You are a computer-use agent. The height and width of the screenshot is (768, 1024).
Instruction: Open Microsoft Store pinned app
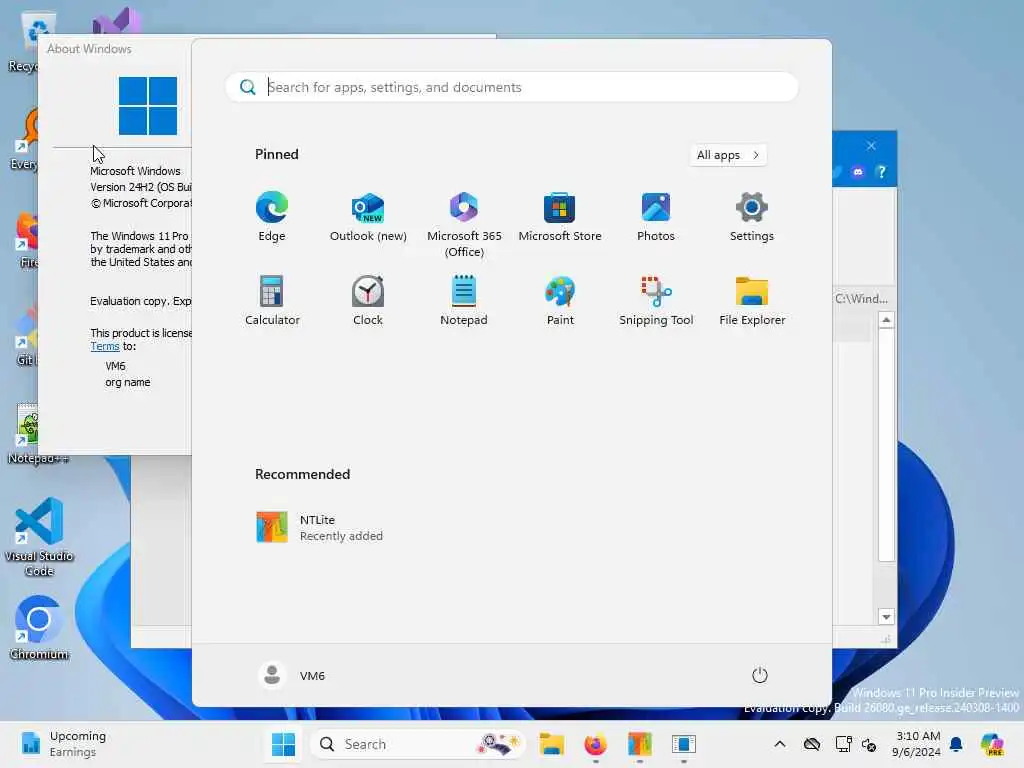click(x=560, y=217)
